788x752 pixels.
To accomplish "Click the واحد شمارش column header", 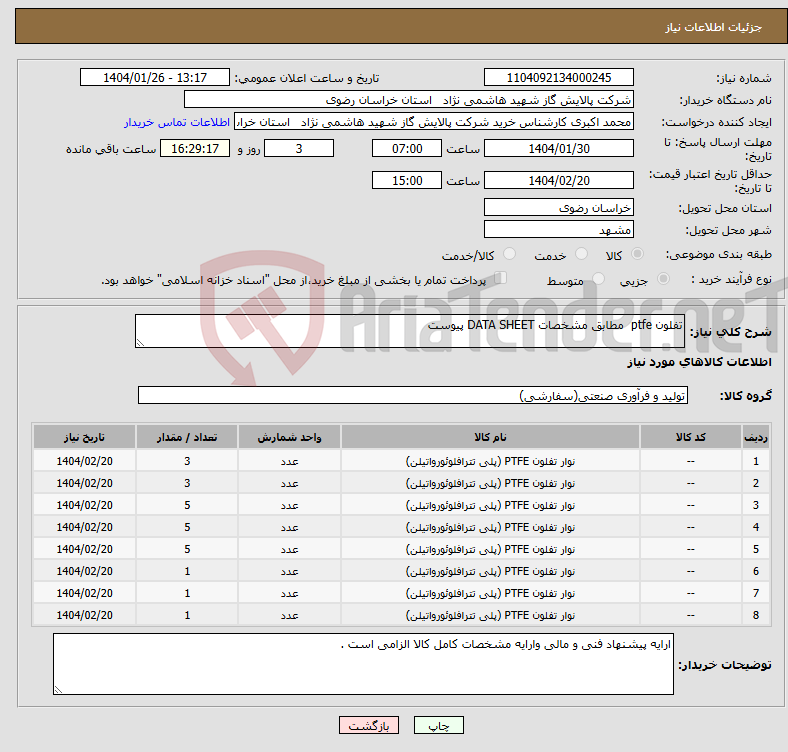I will pos(289,437).
